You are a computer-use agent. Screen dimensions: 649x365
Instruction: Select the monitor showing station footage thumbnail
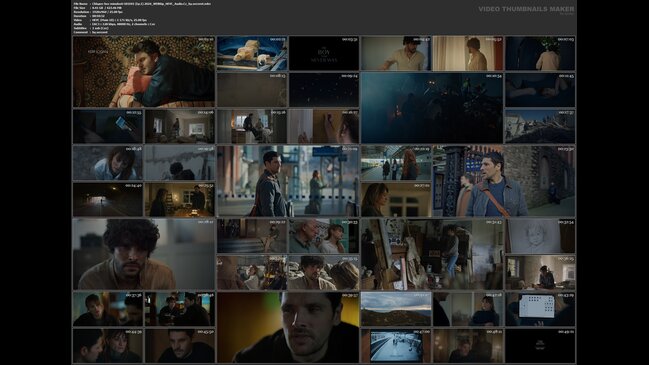396,346
